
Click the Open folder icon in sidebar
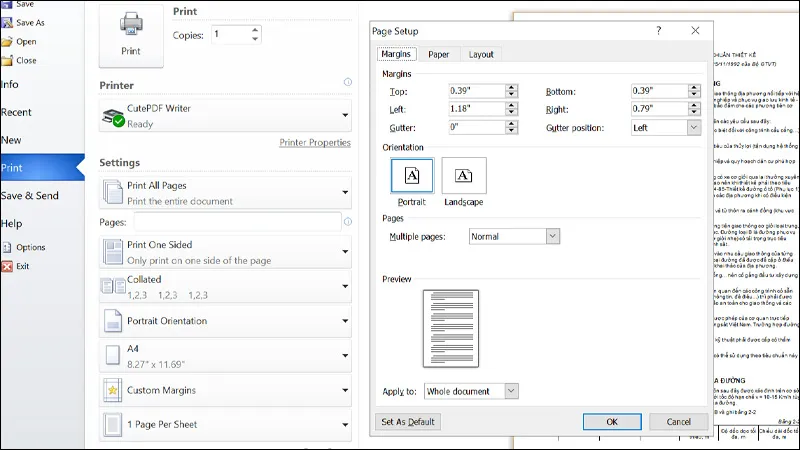click(x=7, y=42)
